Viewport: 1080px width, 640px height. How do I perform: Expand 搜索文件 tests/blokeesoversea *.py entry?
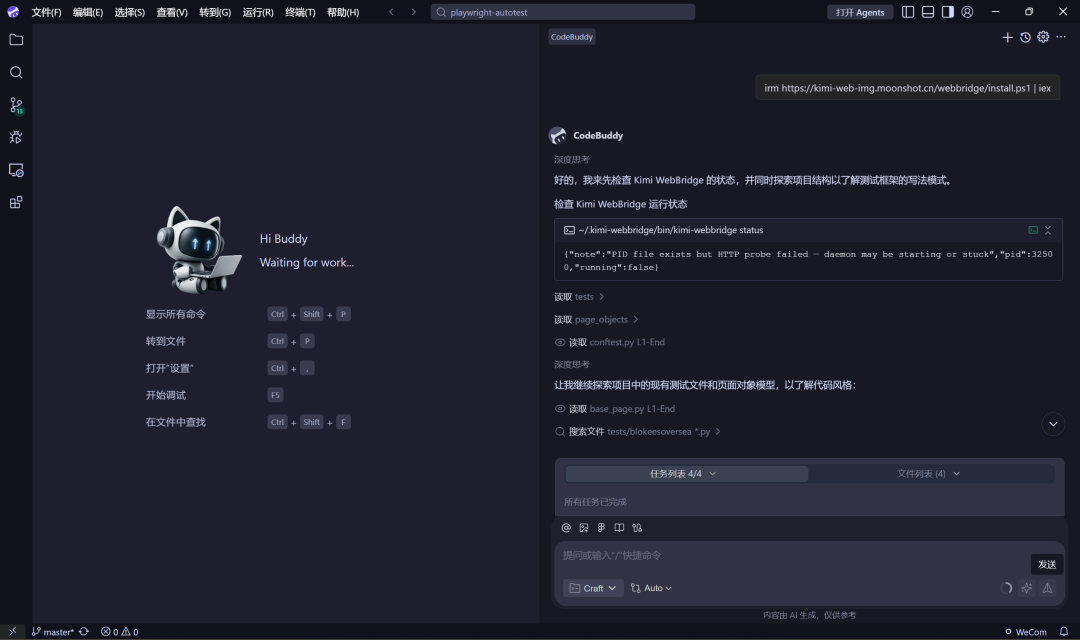point(638,432)
